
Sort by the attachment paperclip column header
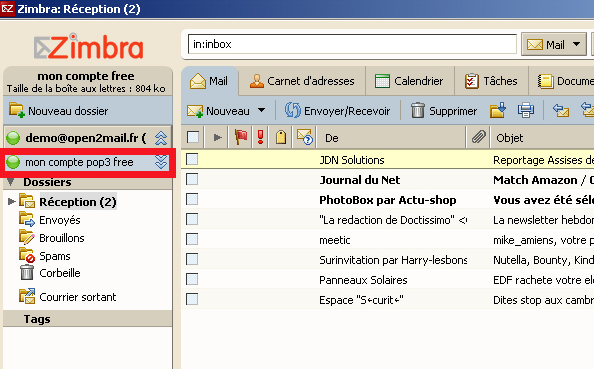(478, 137)
